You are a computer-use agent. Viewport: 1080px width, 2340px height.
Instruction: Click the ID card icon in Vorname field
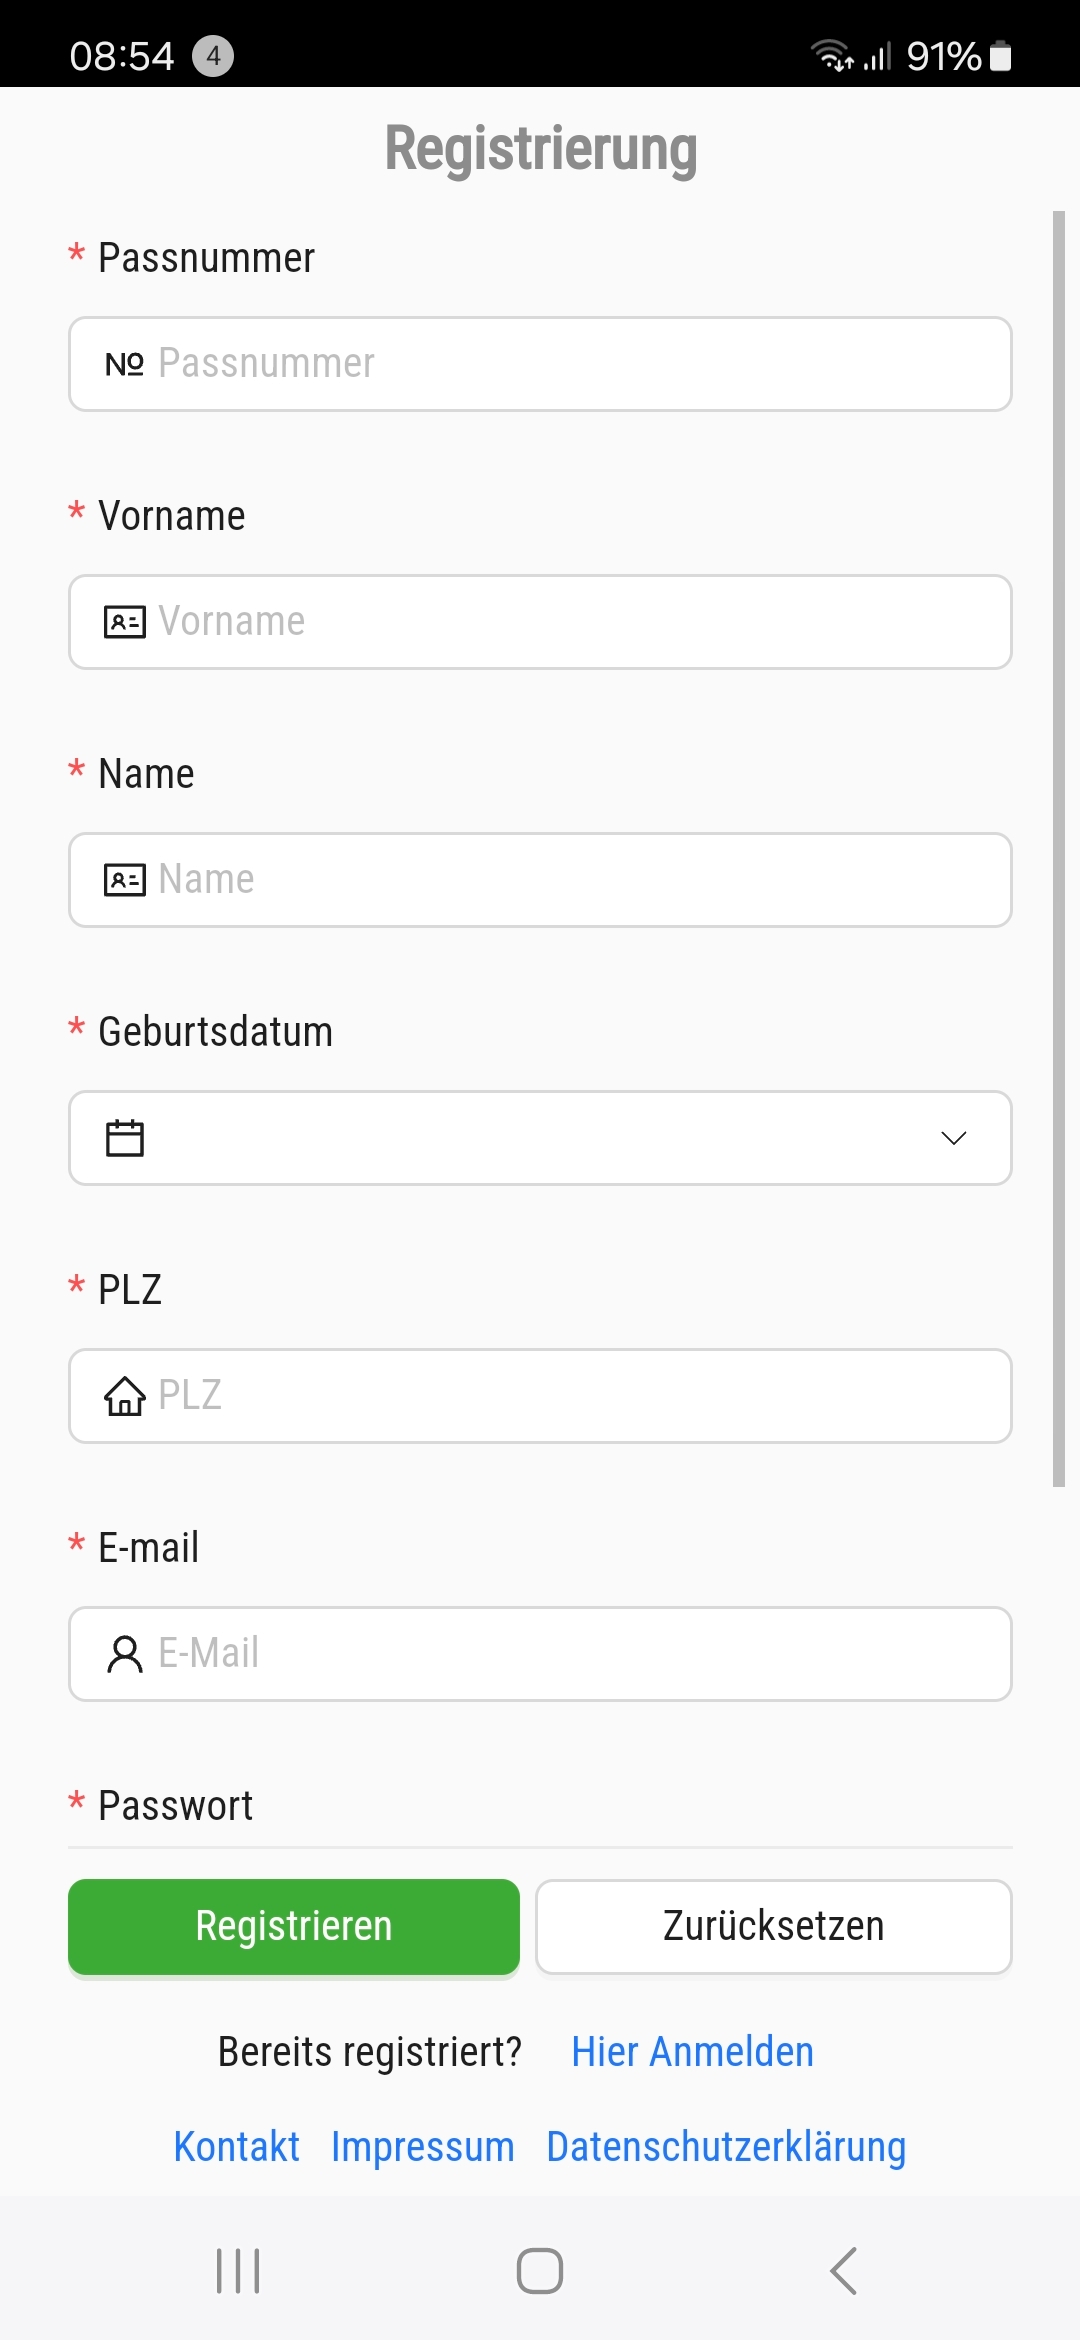(x=125, y=622)
